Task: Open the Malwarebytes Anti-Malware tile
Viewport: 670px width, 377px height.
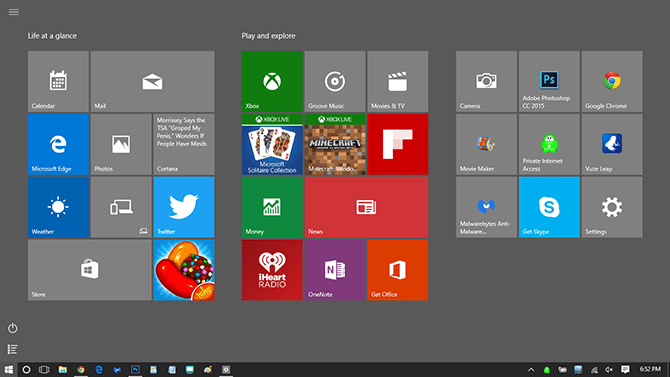Action: click(486, 207)
